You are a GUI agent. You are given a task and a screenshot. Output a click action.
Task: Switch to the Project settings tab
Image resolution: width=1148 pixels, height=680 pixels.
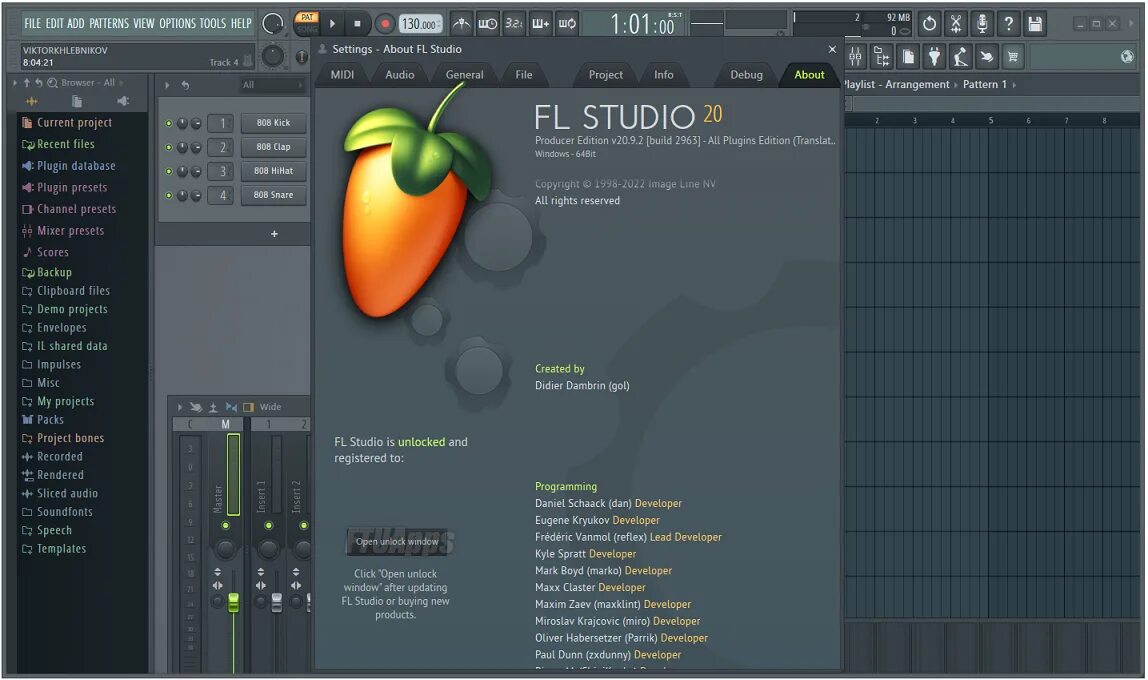(x=605, y=75)
